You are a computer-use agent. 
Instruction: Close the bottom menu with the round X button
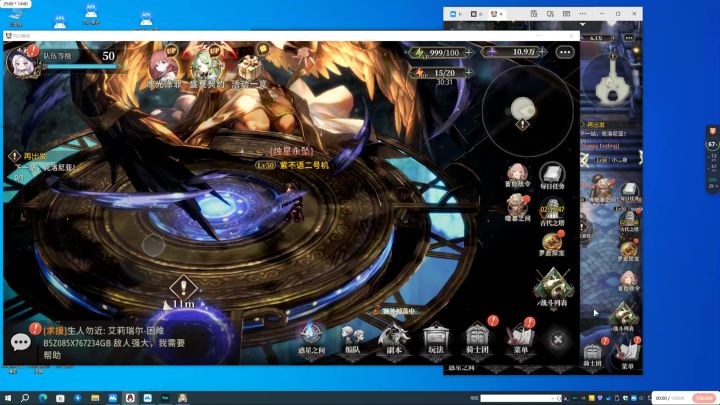(x=558, y=339)
